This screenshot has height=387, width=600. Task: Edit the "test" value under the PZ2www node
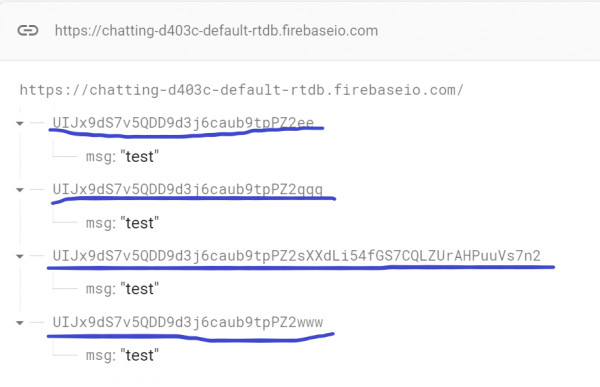click(x=140, y=356)
